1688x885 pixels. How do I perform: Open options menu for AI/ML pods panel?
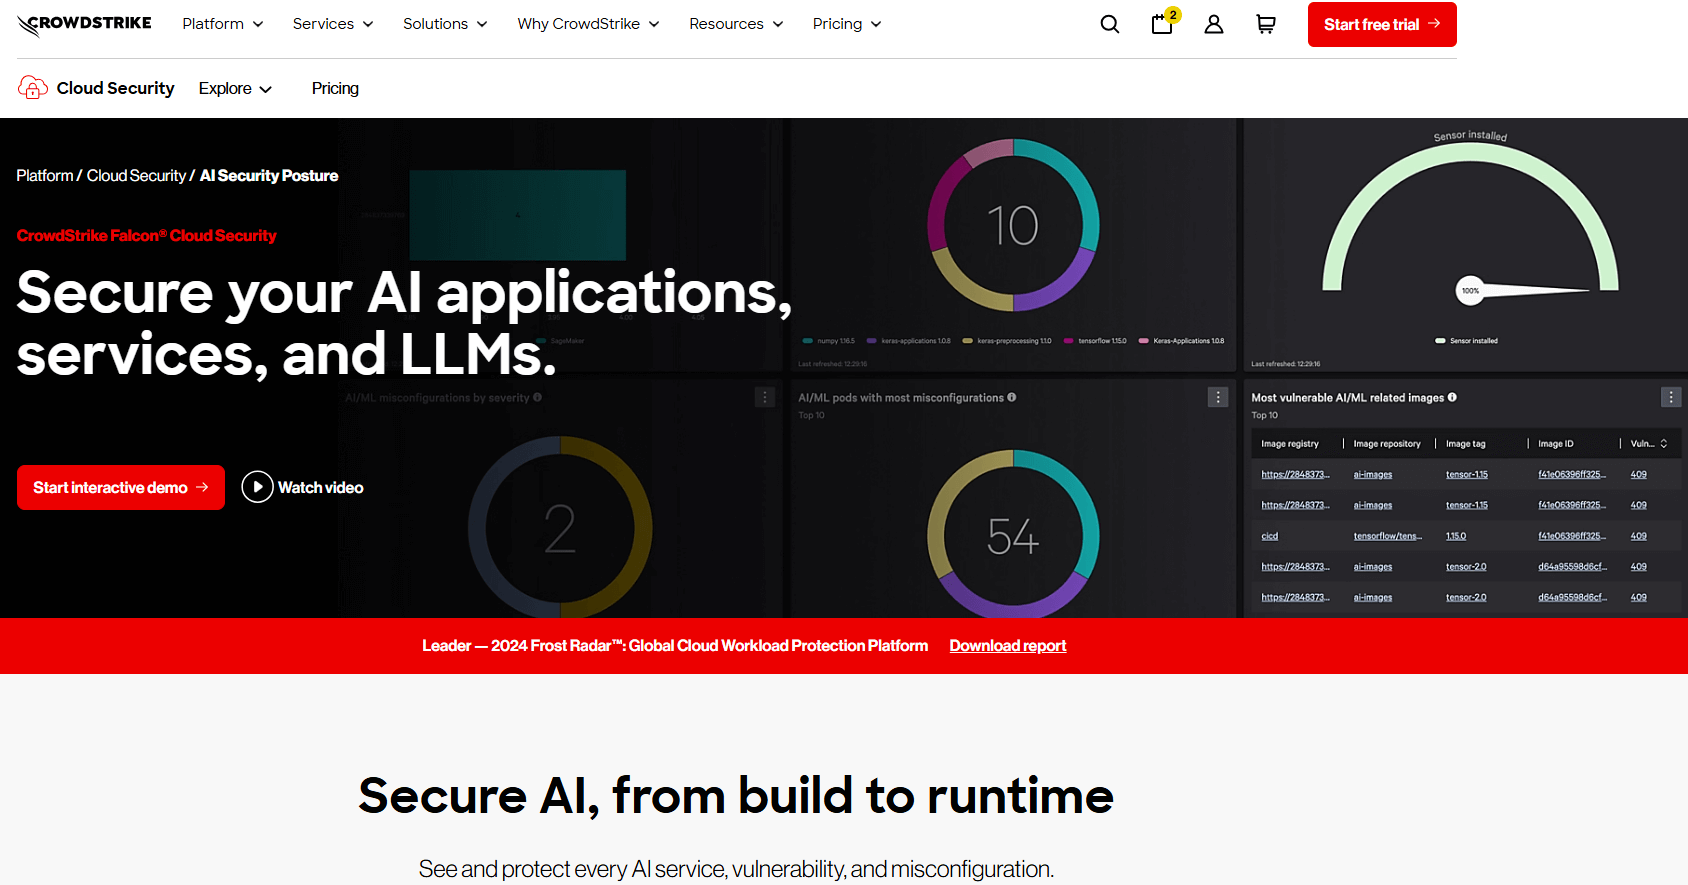pyautogui.click(x=1218, y=397)
